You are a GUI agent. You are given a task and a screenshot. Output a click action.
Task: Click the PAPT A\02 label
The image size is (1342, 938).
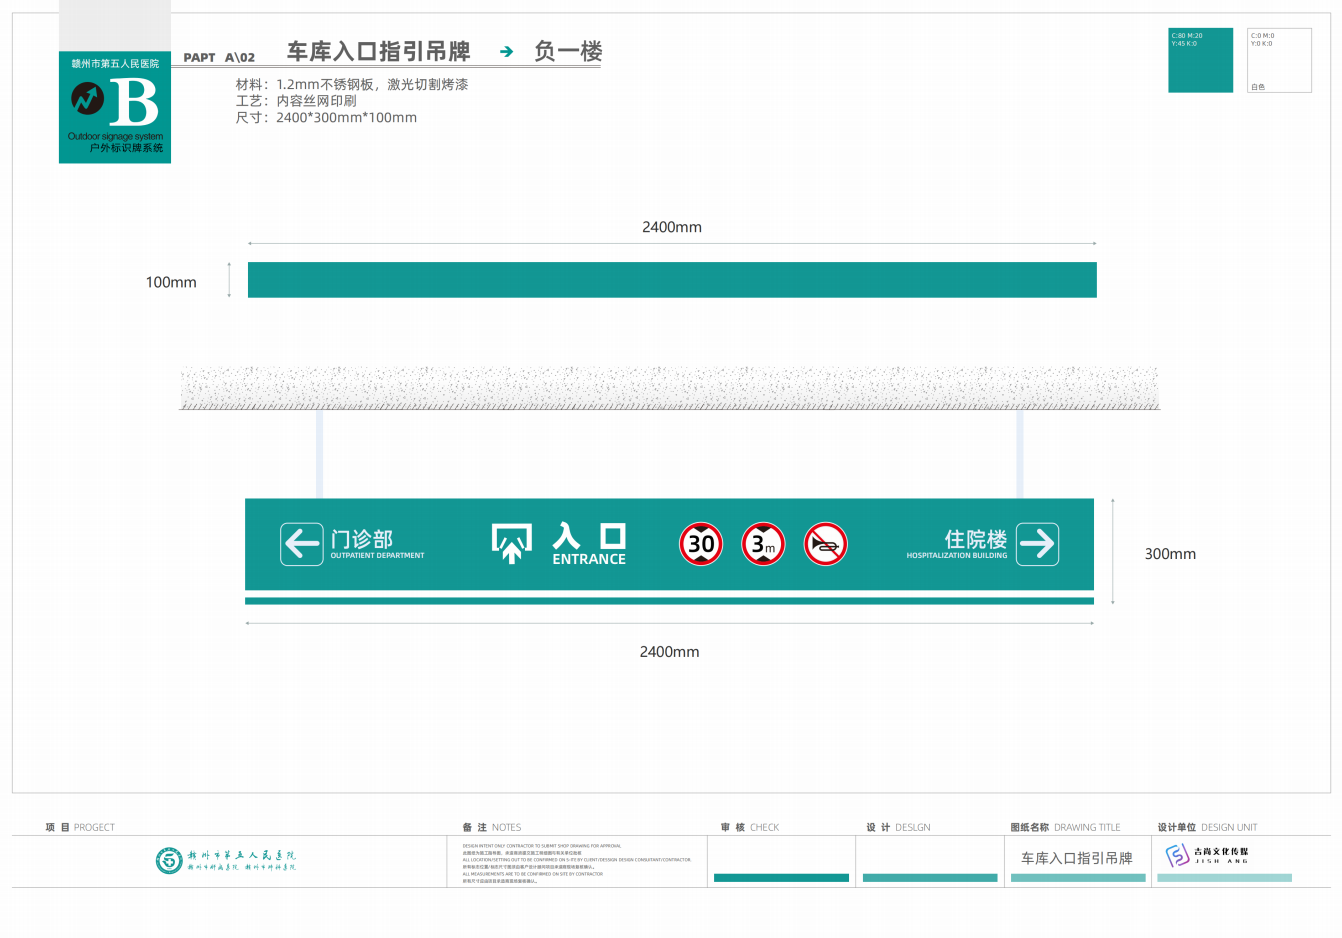click(219, 58)
